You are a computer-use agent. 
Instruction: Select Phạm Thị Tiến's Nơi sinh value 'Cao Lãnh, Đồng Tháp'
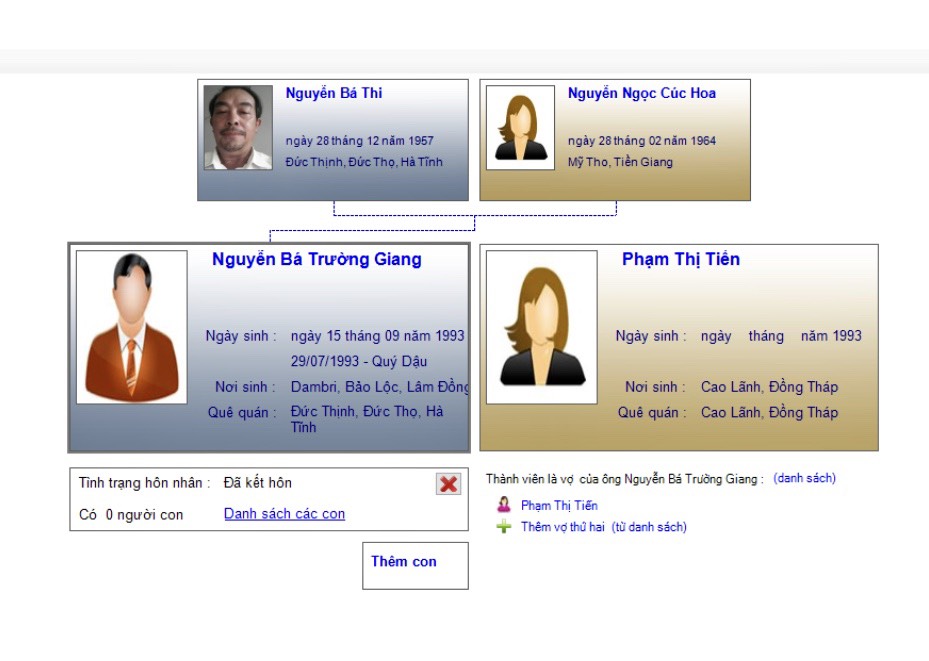pos(770,387)
